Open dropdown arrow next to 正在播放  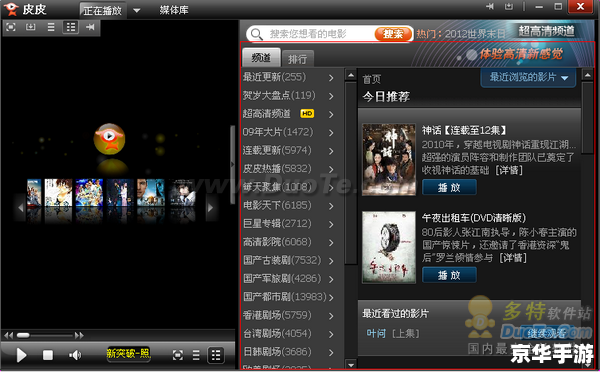tap(137, 10)
